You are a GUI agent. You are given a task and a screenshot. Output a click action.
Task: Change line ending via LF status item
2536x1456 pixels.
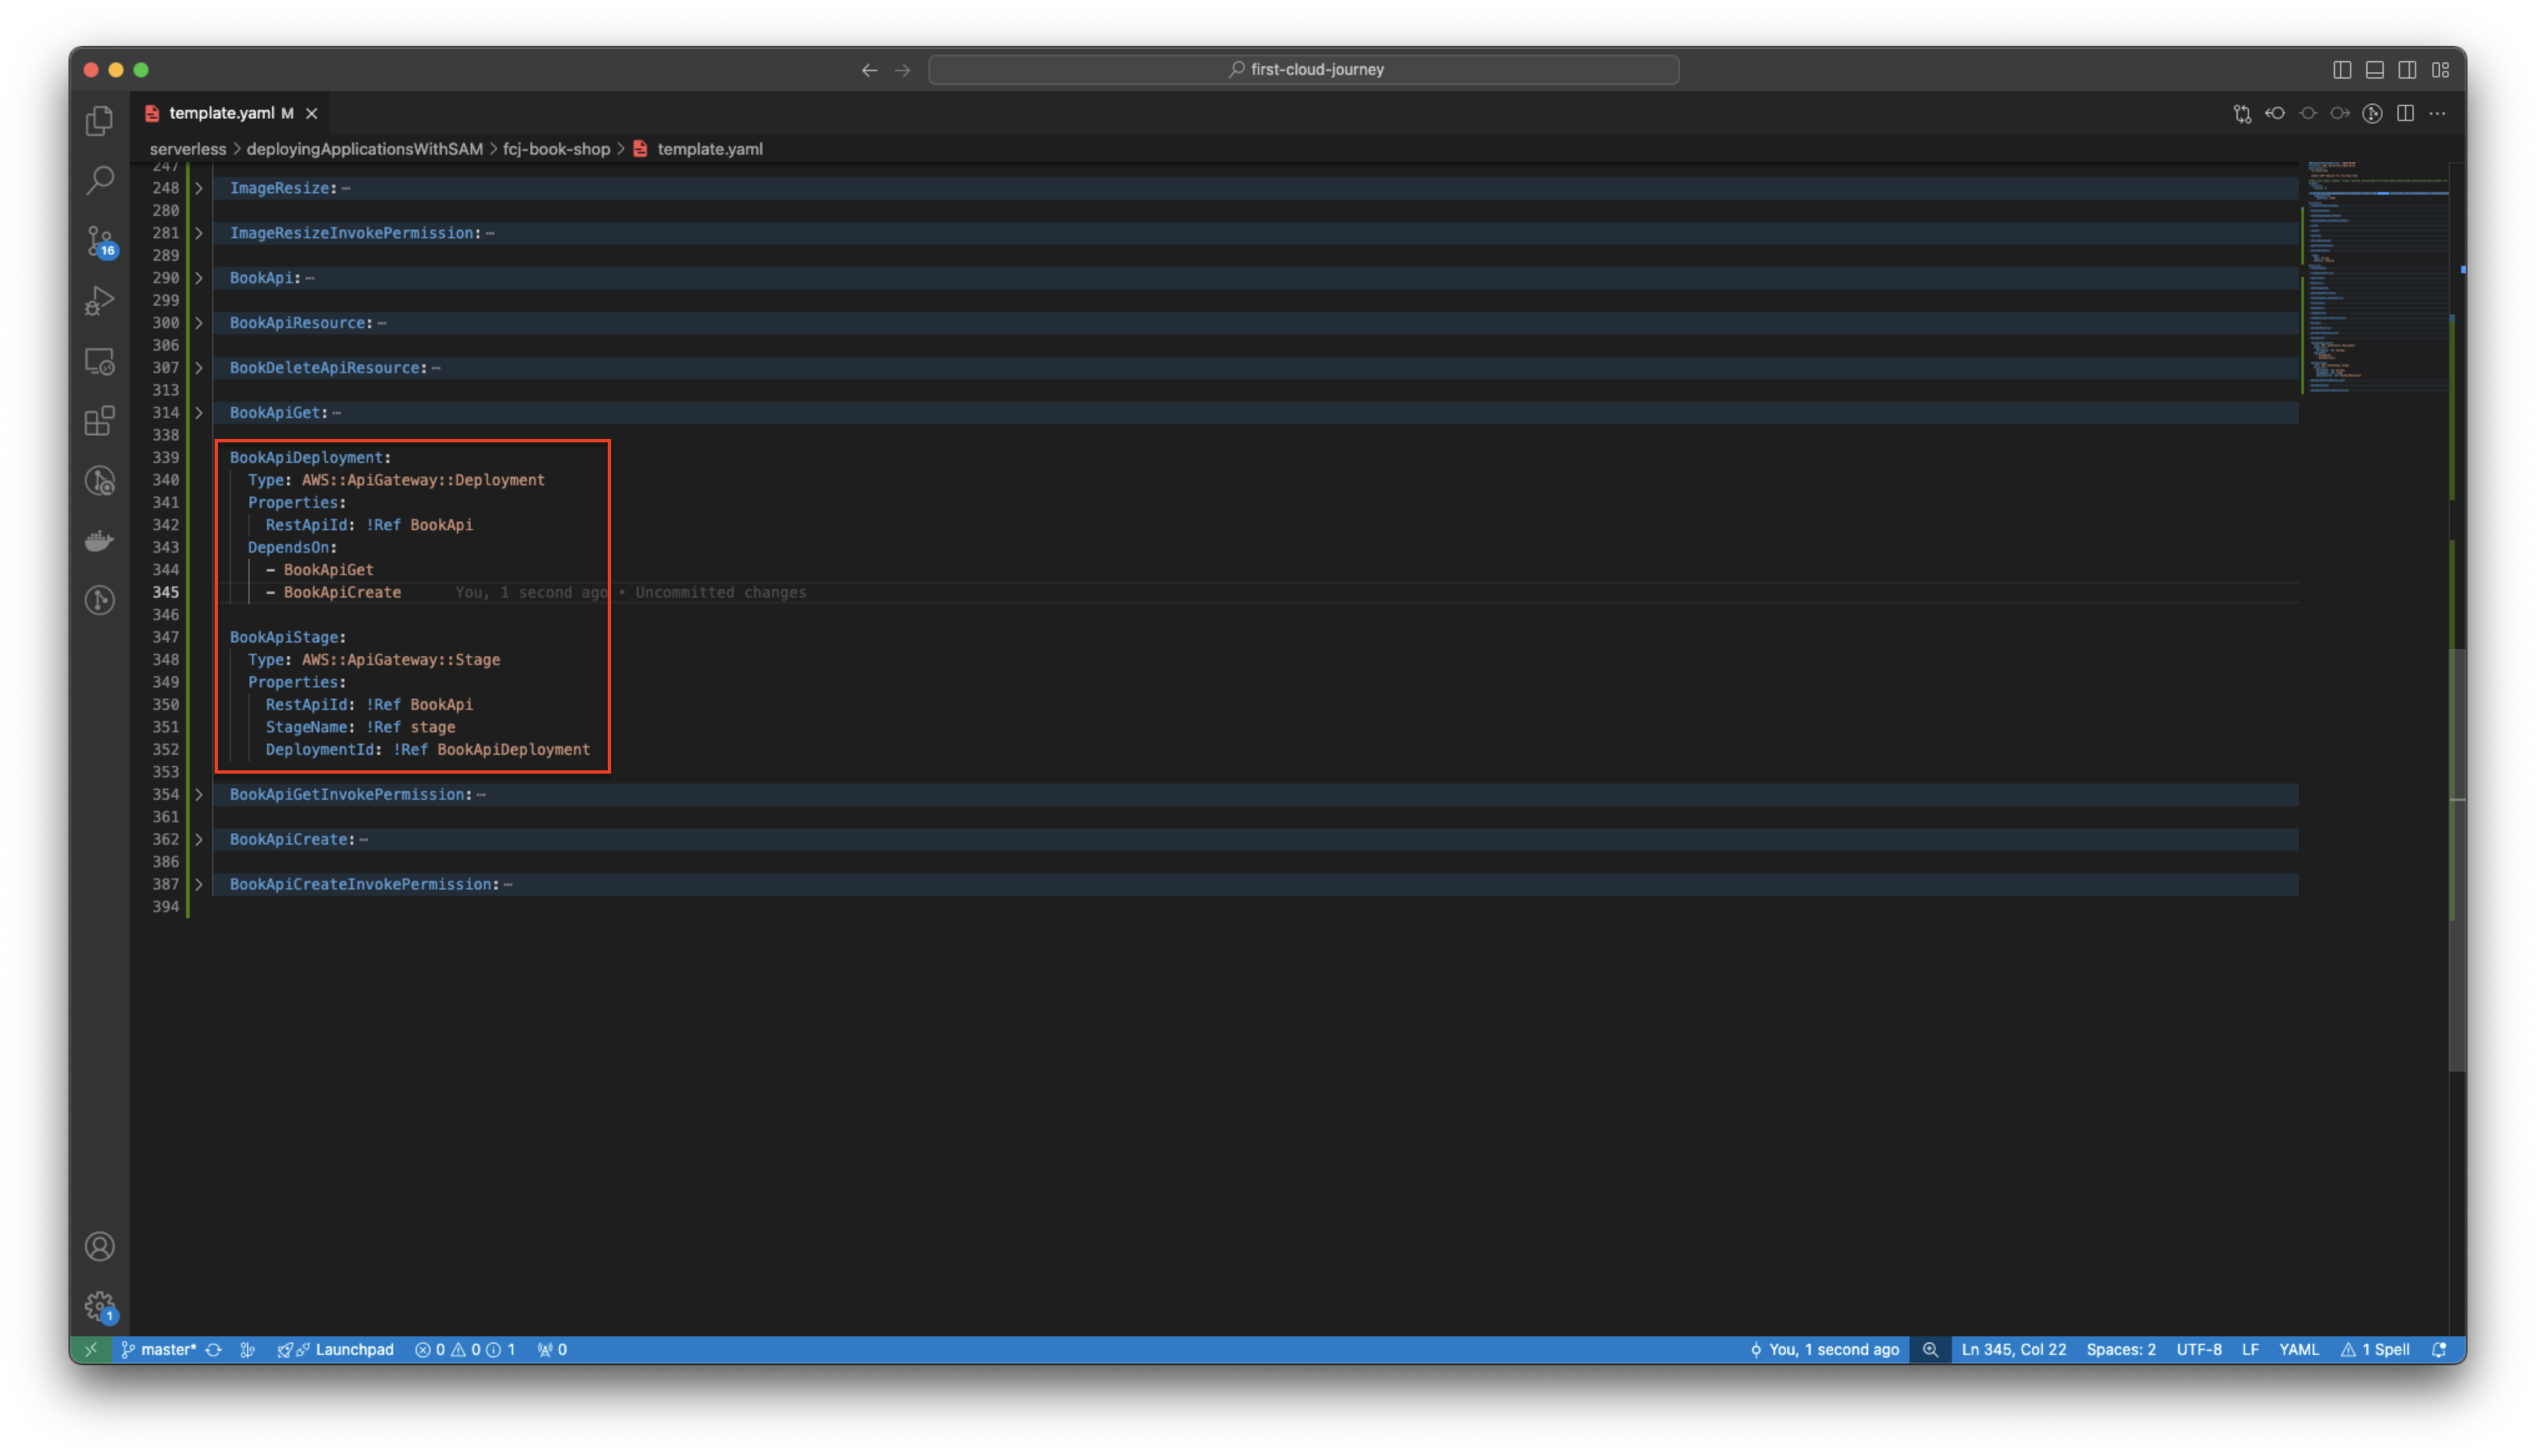2250,1350
